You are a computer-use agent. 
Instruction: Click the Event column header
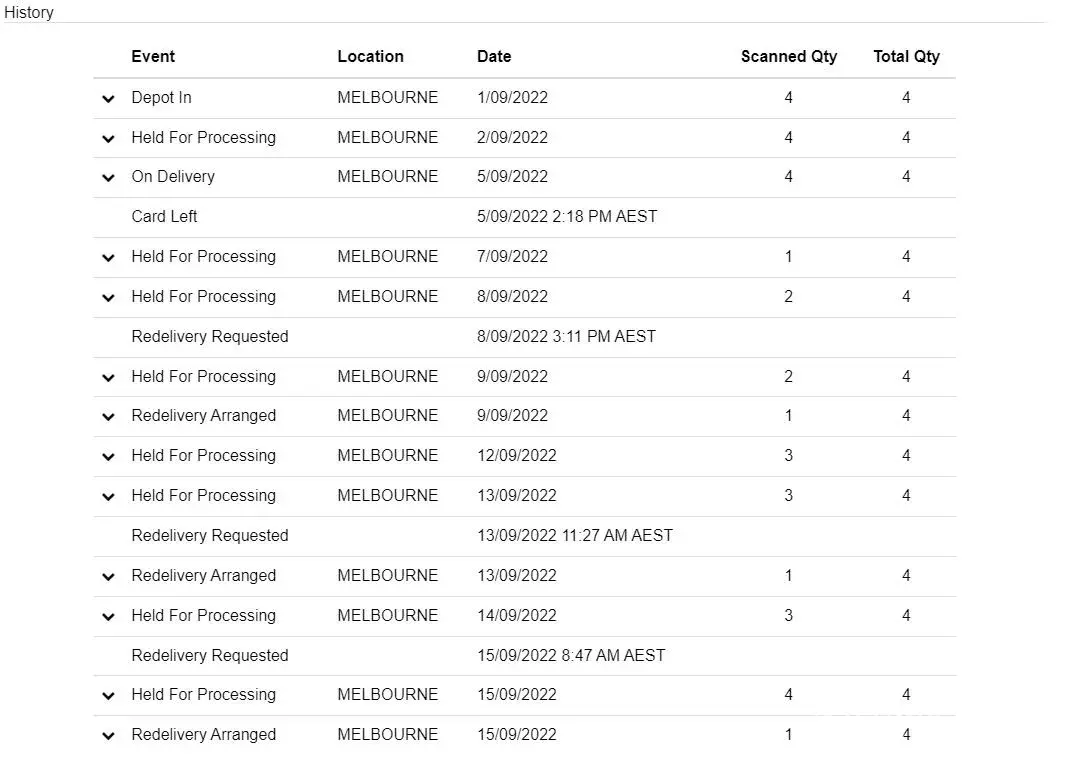click(x=153, y=57)
